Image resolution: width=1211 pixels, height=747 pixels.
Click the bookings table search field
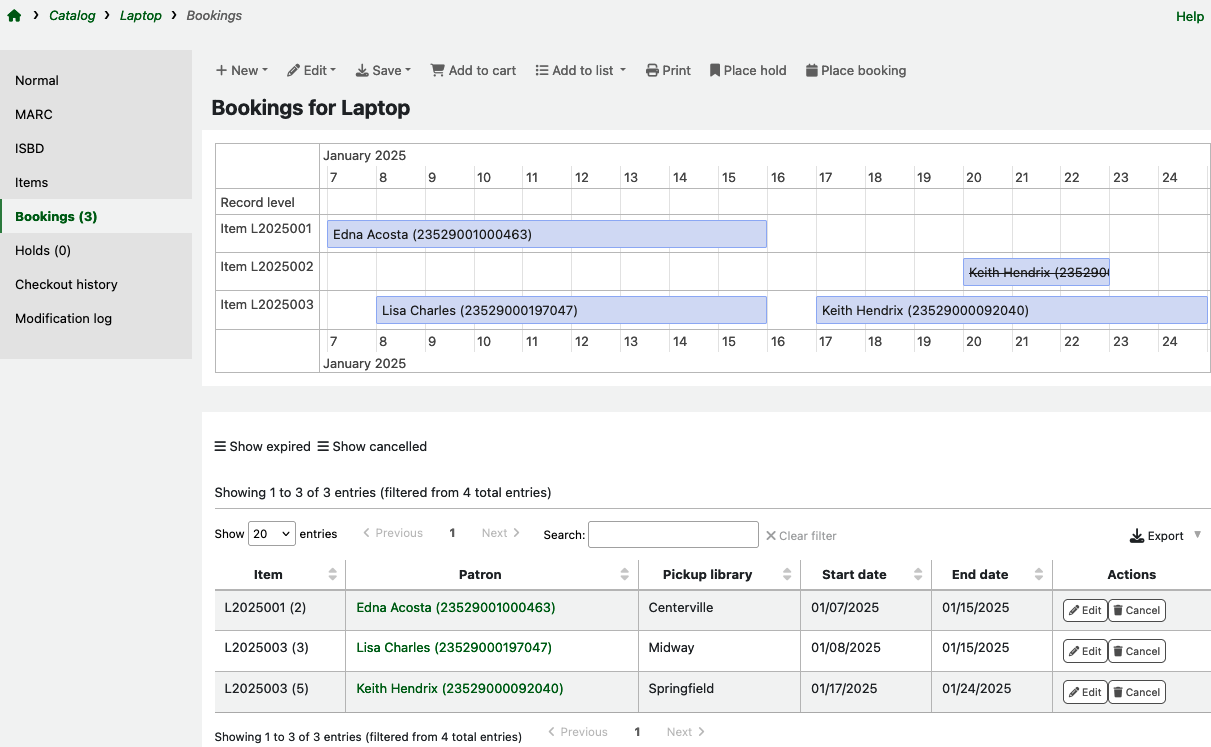pos(673,535)
